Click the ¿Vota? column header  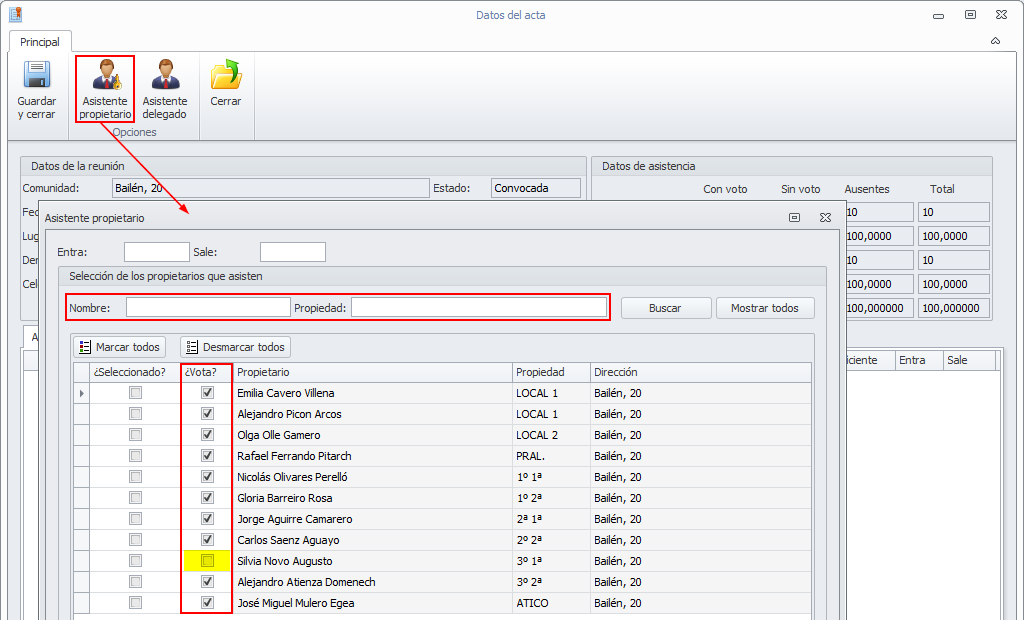(x=206, y=372)
